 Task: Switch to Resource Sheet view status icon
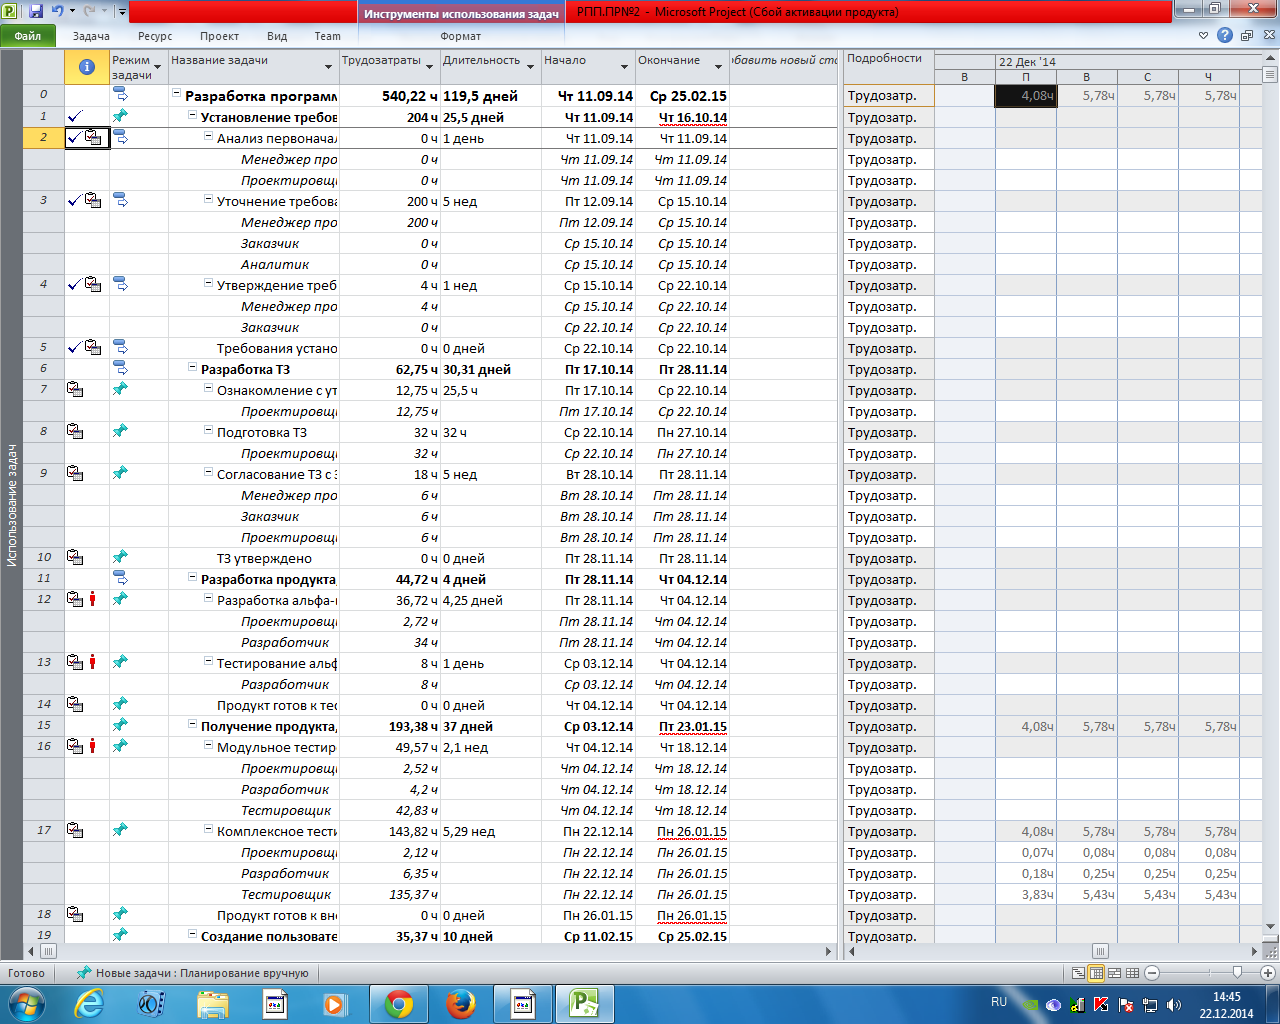click(x=1132, y=973)
